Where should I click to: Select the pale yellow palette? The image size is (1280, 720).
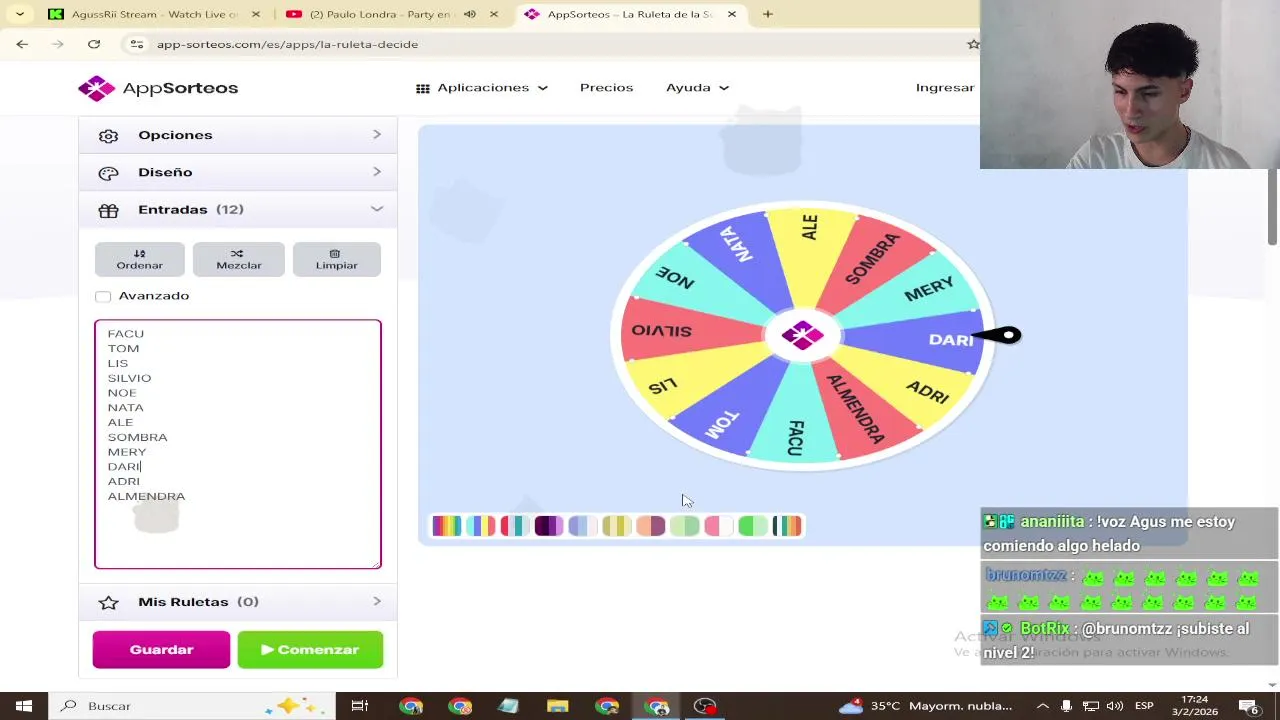tap(616, 526)
